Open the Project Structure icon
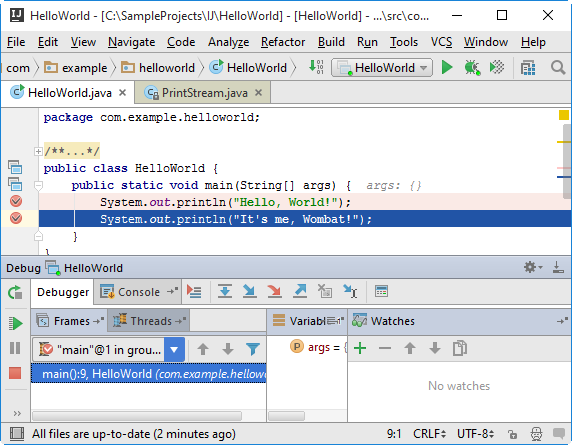 pyautogui.click(x=528, y=68)
